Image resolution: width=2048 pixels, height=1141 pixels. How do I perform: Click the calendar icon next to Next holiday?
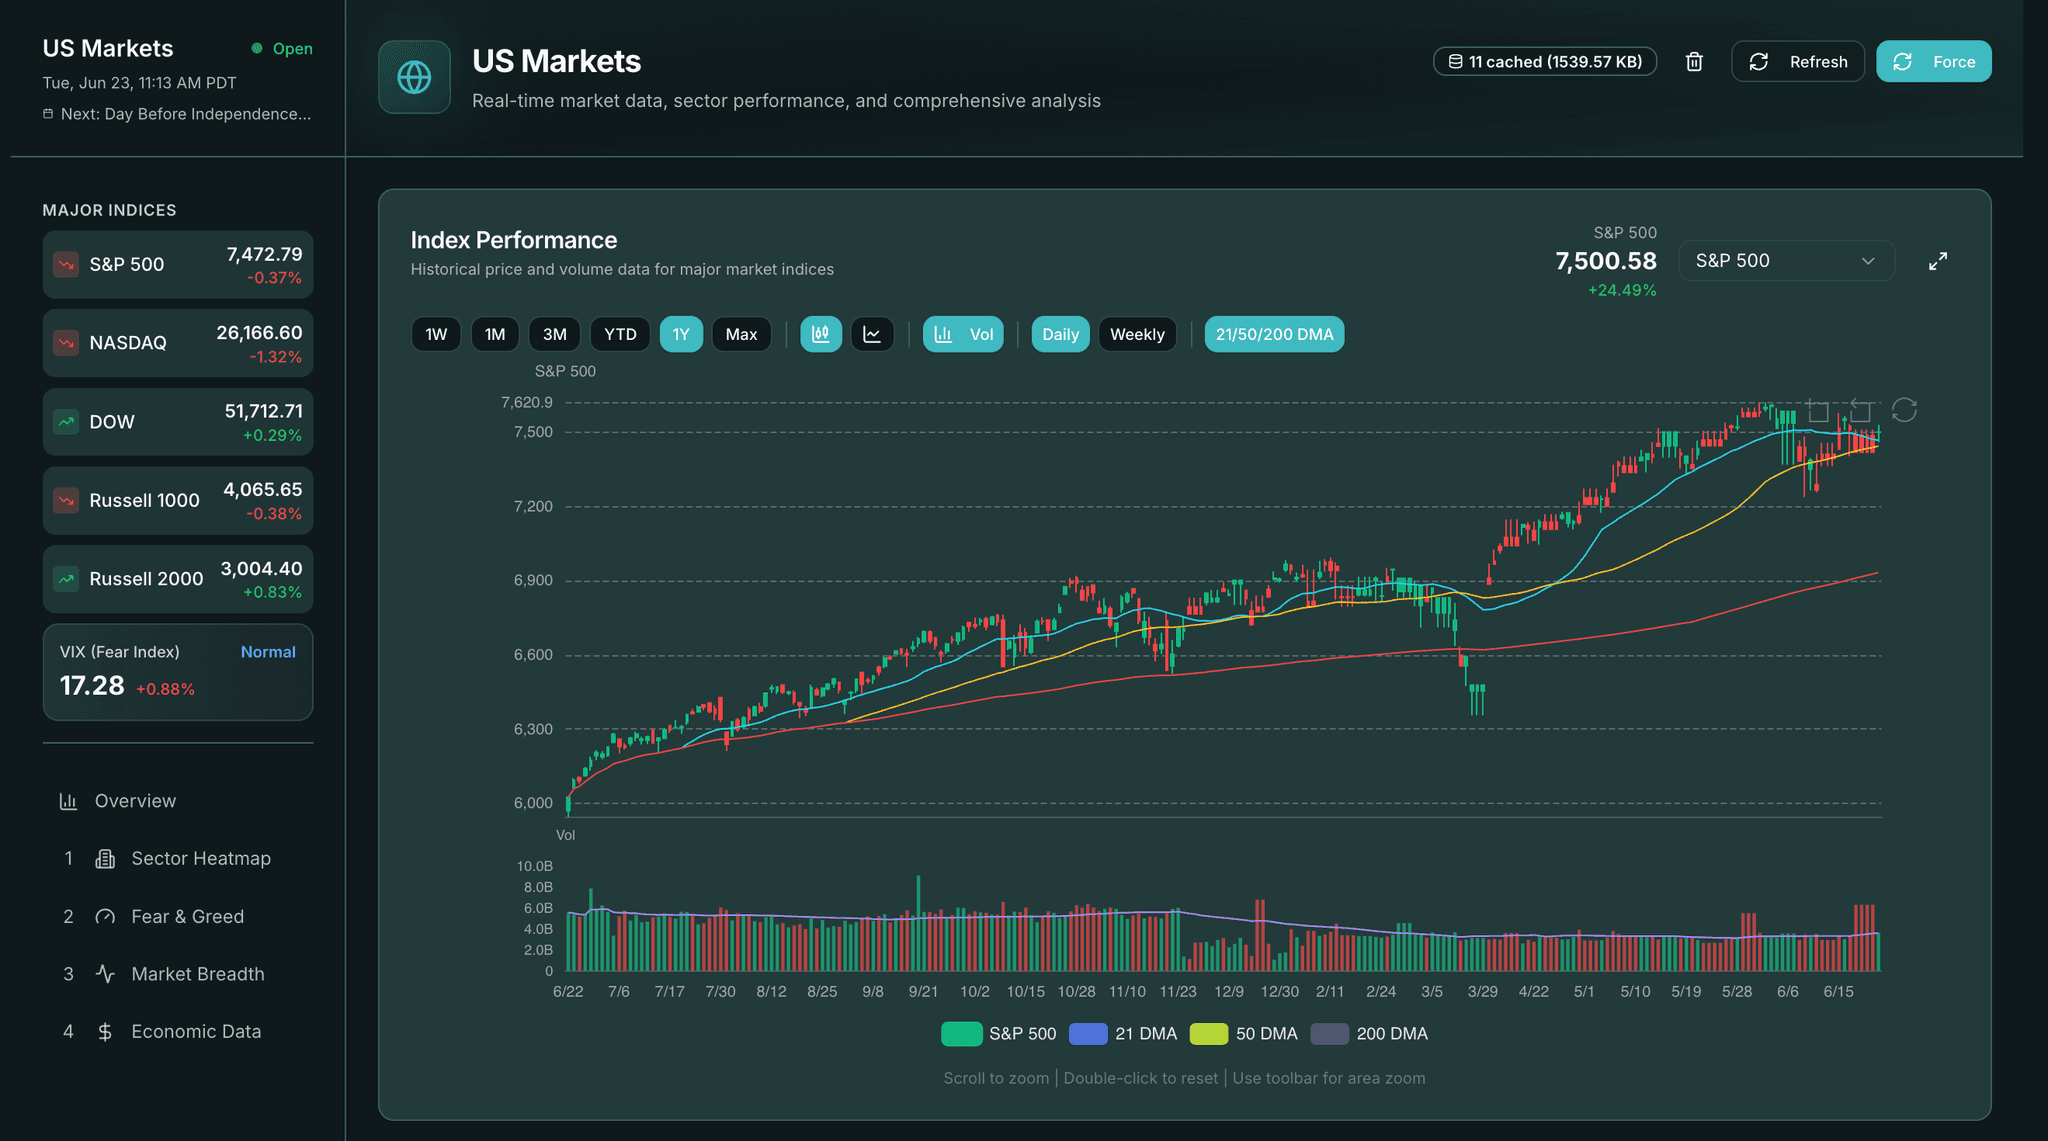point(48,114)
